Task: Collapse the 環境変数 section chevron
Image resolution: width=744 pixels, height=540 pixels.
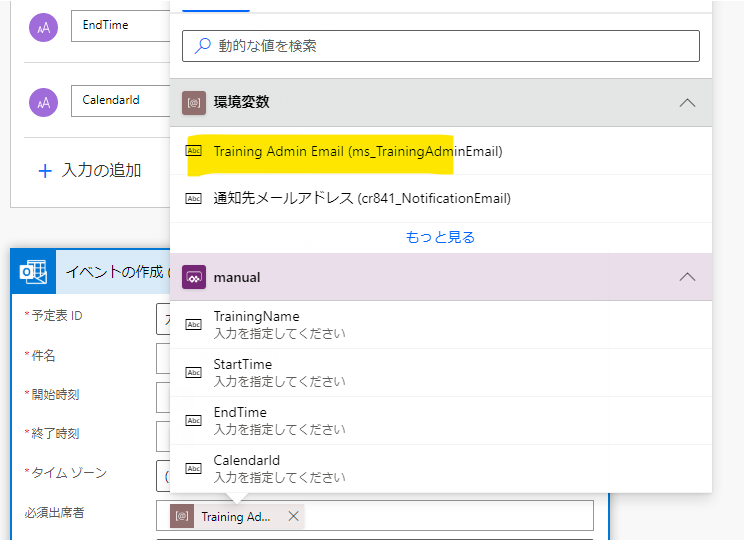Action: tap(687, 102)
